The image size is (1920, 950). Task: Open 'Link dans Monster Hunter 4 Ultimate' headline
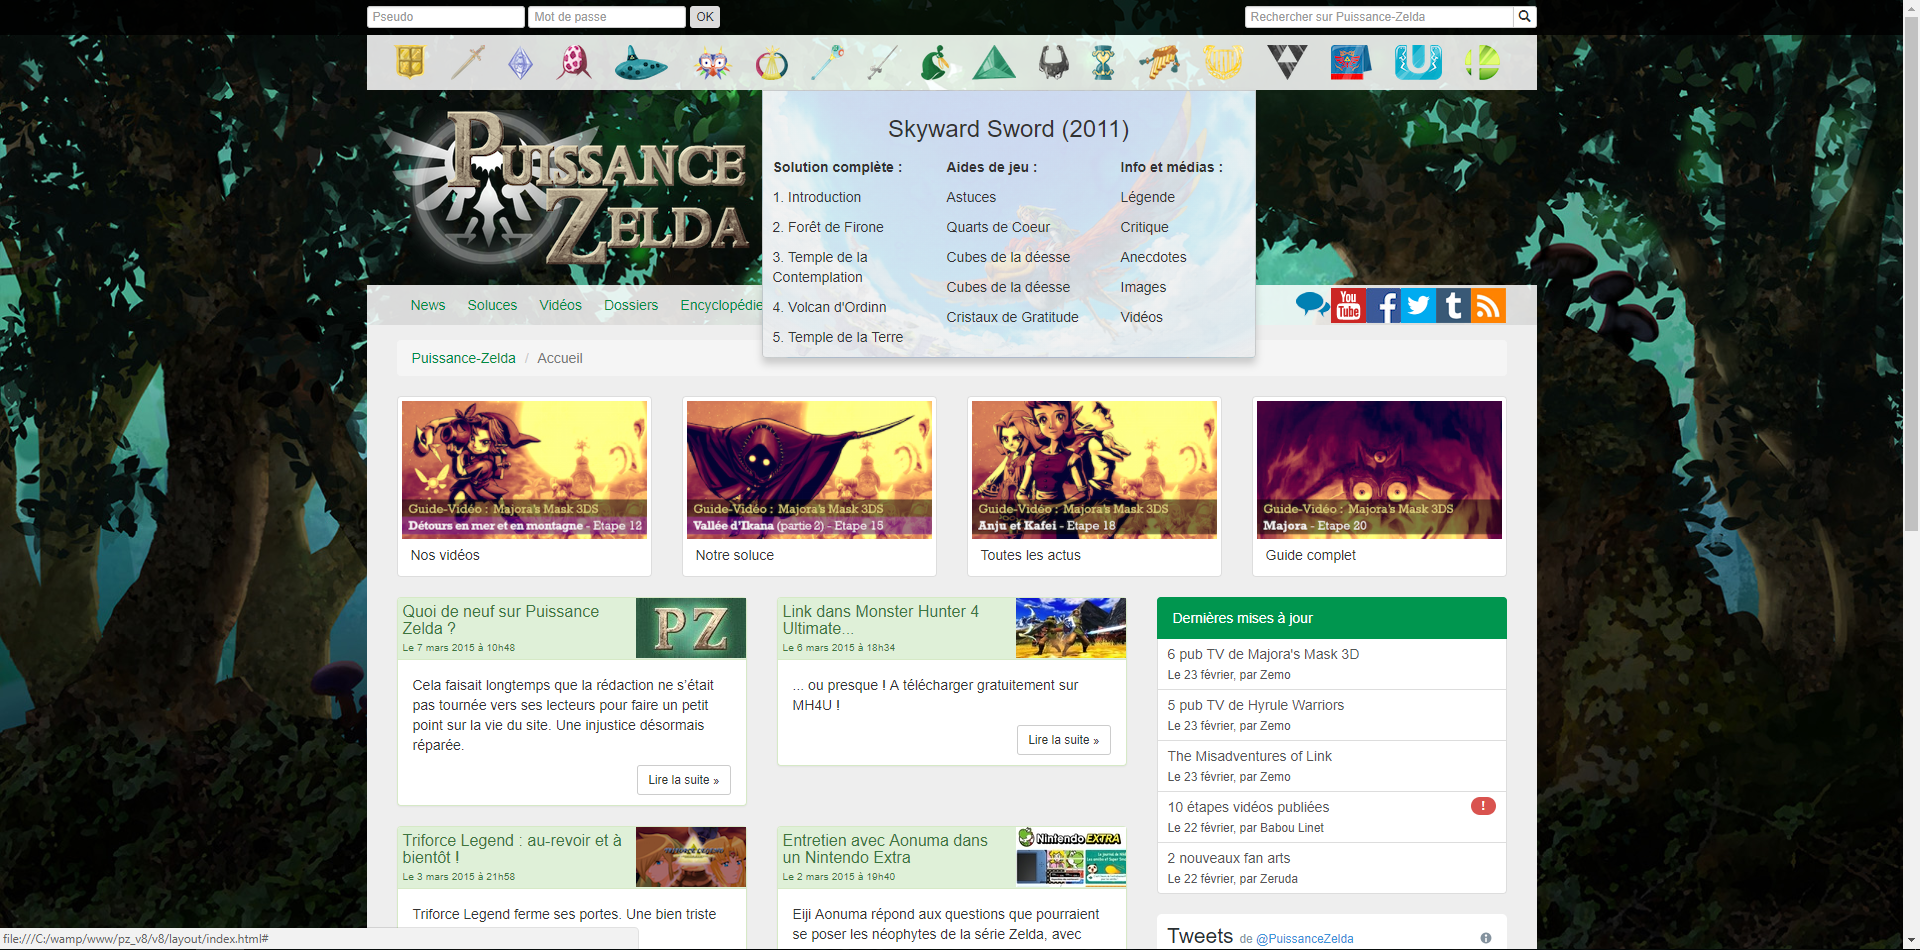(881, 620)
